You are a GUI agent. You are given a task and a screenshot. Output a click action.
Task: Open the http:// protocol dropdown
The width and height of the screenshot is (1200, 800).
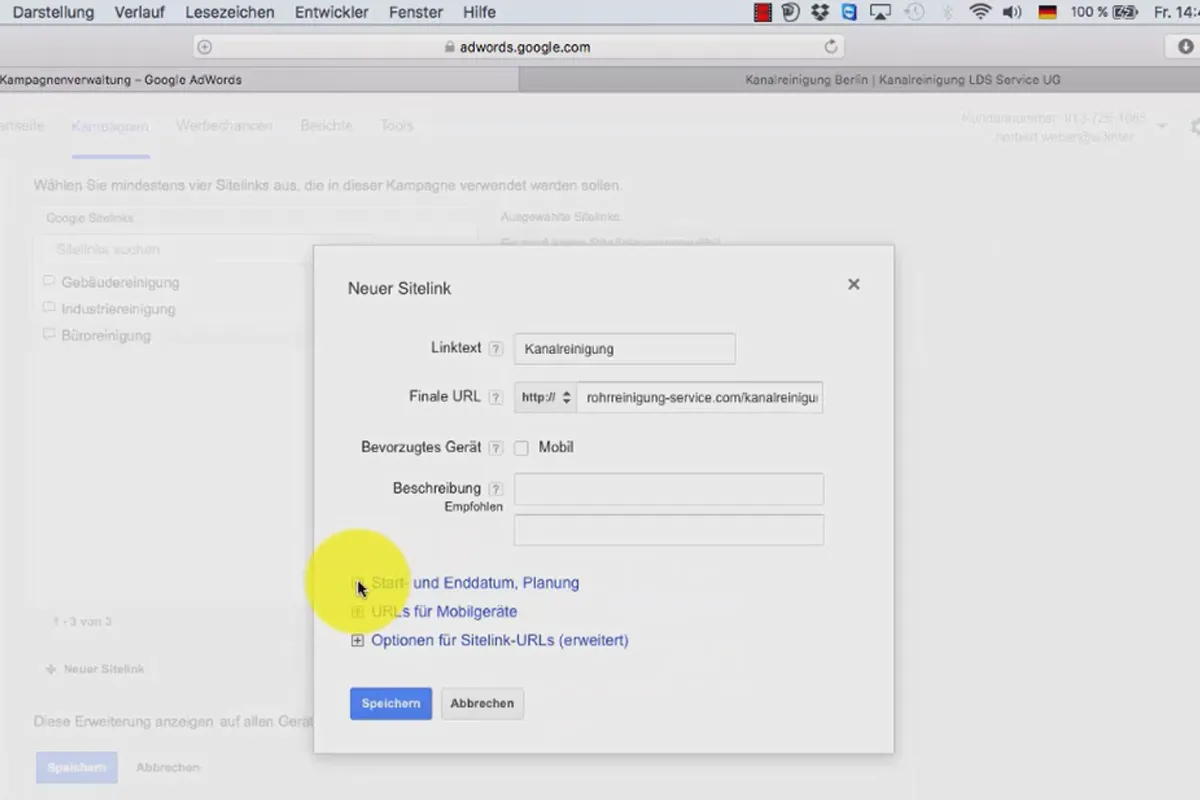tap(546, 397)
